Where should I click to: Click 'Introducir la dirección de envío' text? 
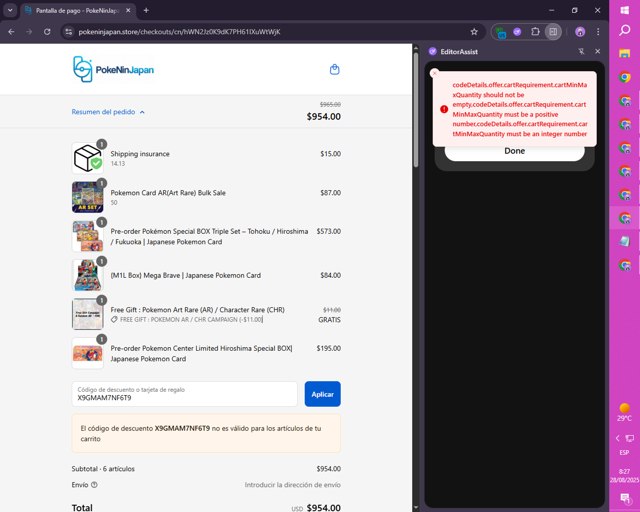(293, 485)
